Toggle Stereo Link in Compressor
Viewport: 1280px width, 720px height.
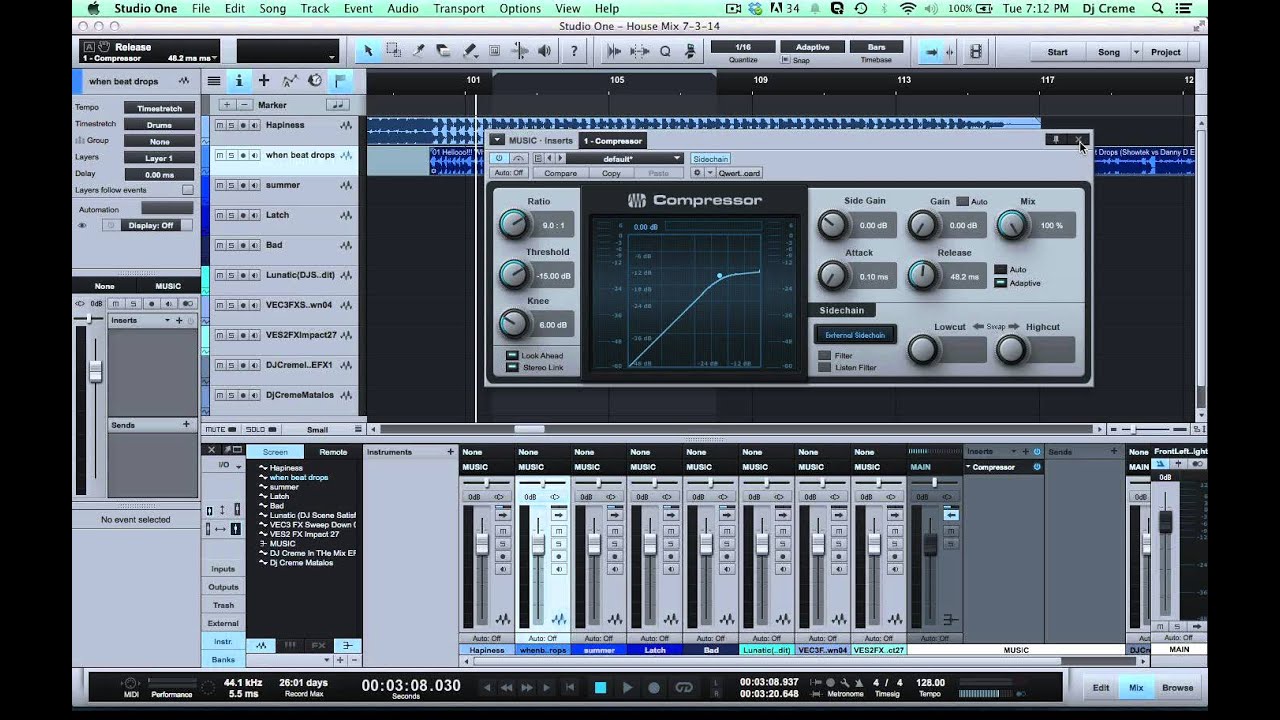click(512, 367)
